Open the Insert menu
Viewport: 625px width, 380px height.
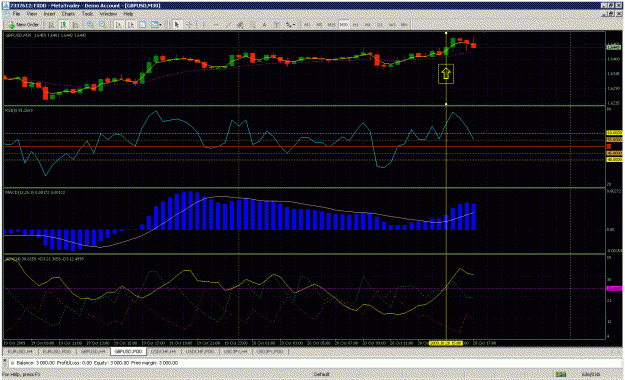(49, 14)
